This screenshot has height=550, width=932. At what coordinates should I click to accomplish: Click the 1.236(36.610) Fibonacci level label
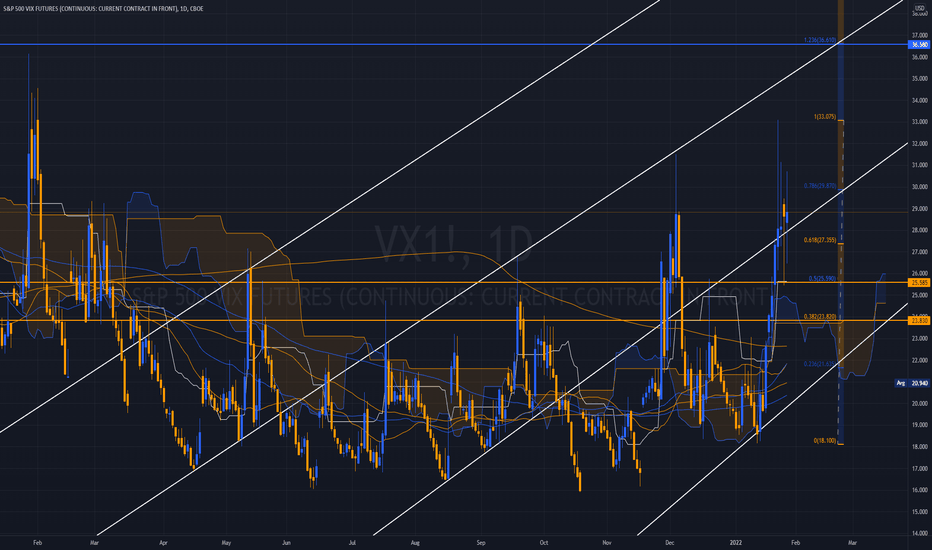pos(820,40)
